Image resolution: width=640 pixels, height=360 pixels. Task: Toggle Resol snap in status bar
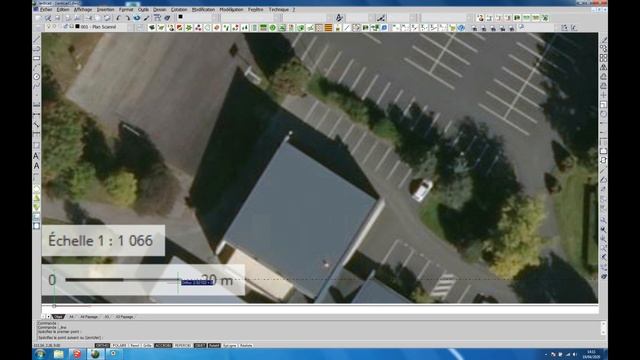click(135, 346)
